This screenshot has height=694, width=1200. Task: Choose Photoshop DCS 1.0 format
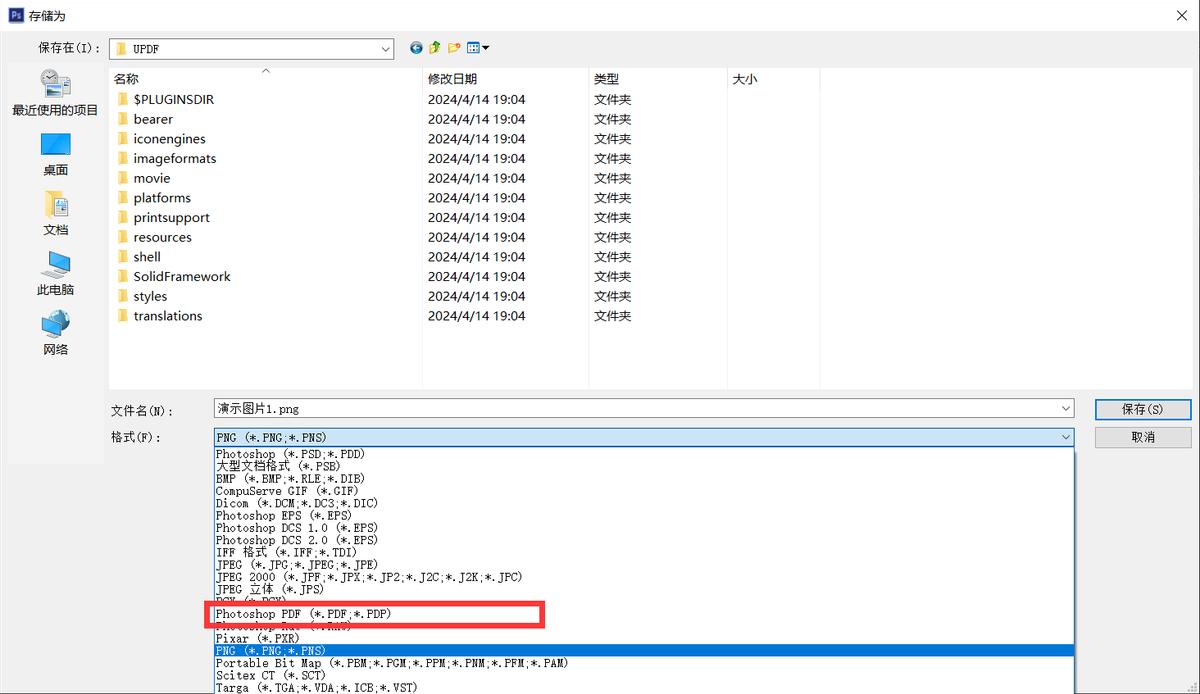coord(644,527)
